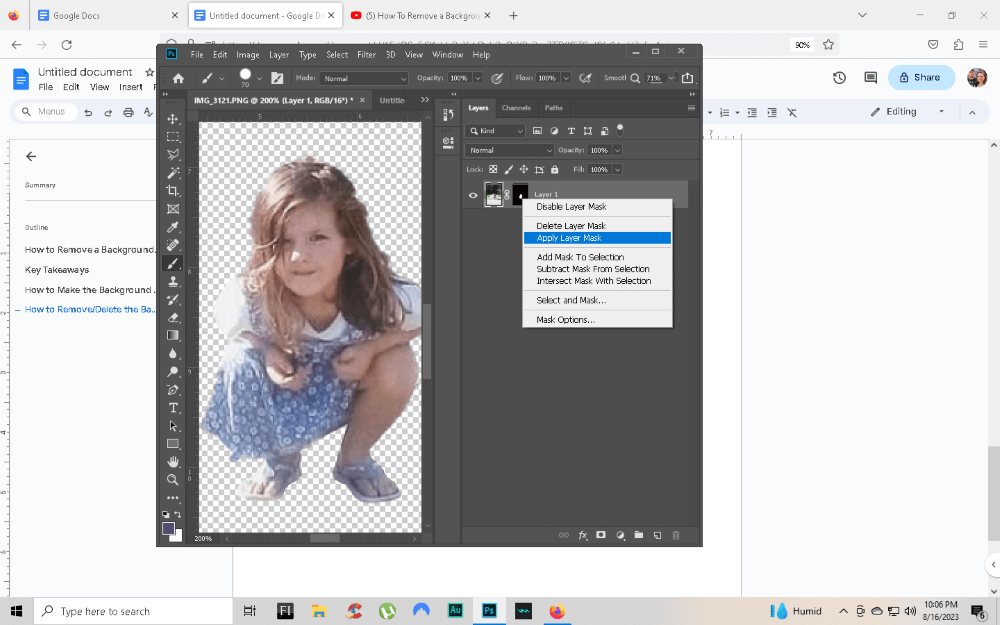The width and height of the screenshot is (1000, 625).
Task: Select the Horizontal Type tool
Action: click(x=173, y=408)
